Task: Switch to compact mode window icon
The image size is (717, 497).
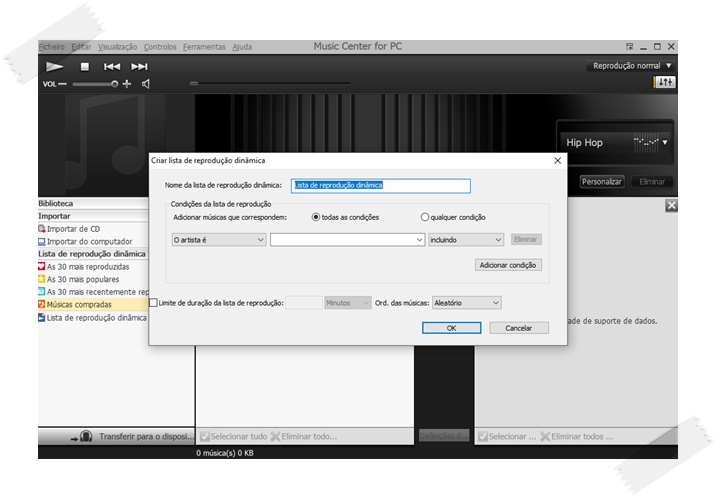Action: pyautogui.click(x=630, y=47)
